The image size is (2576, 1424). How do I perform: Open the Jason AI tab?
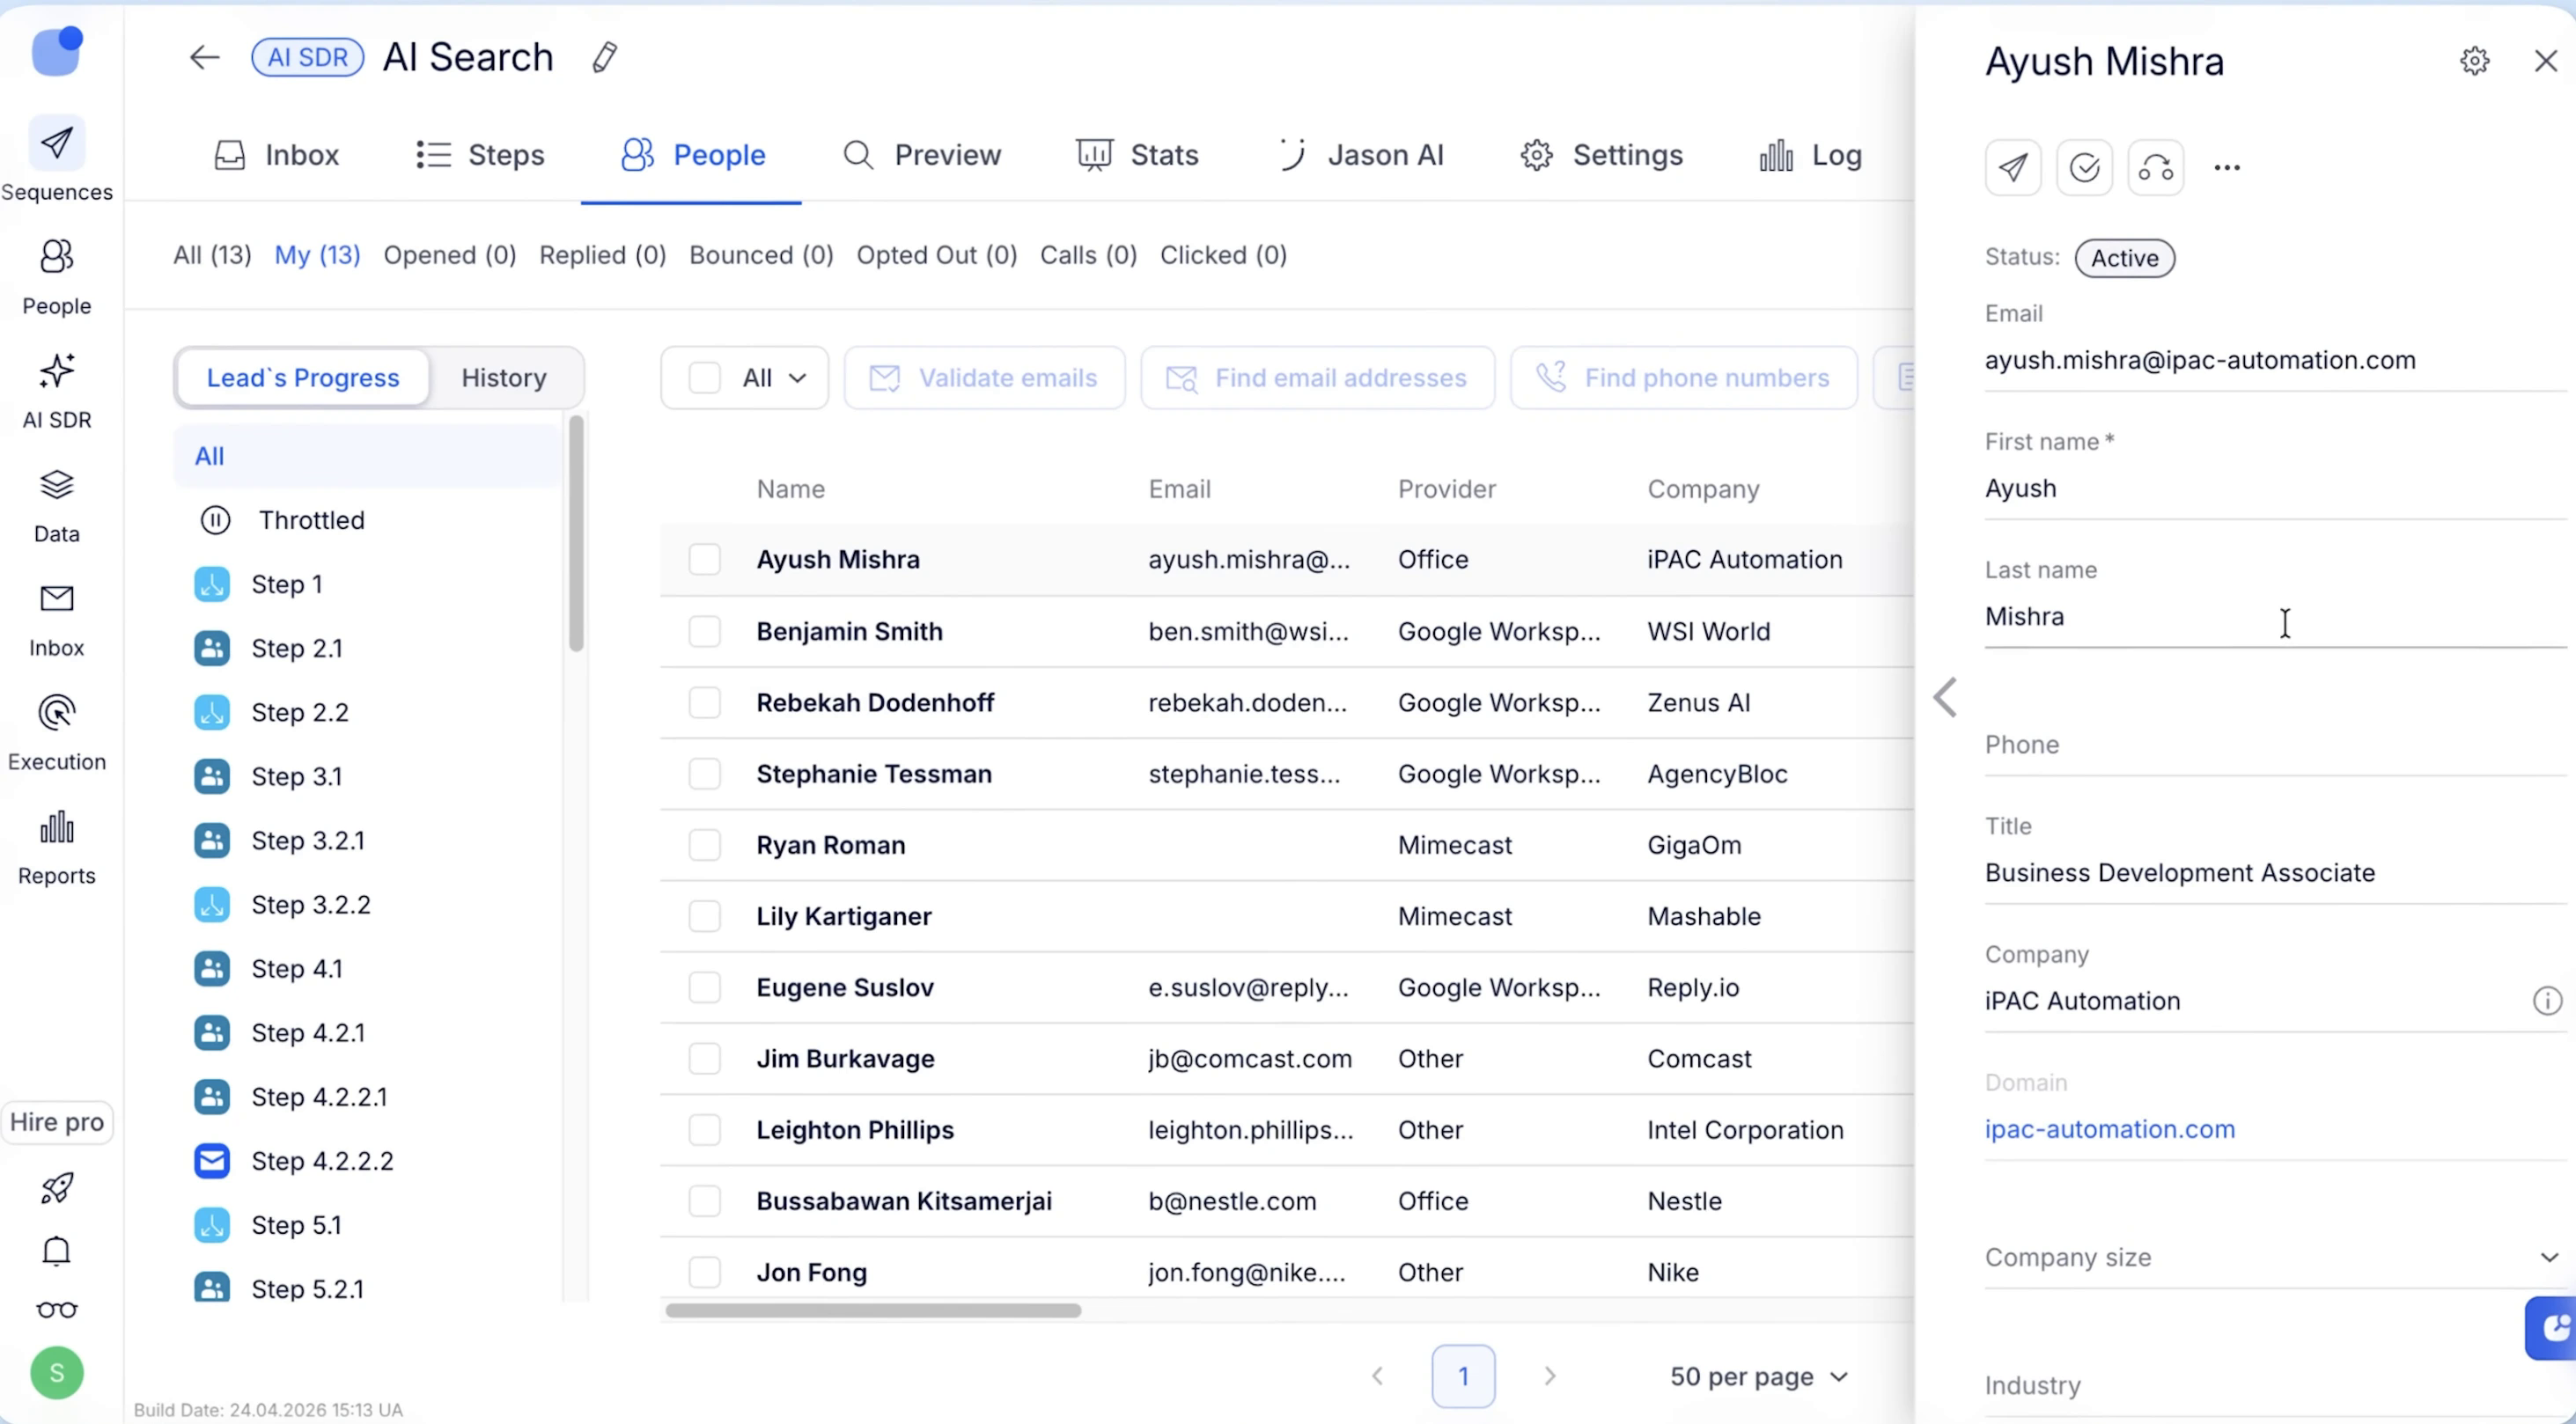coord(1360,155)
